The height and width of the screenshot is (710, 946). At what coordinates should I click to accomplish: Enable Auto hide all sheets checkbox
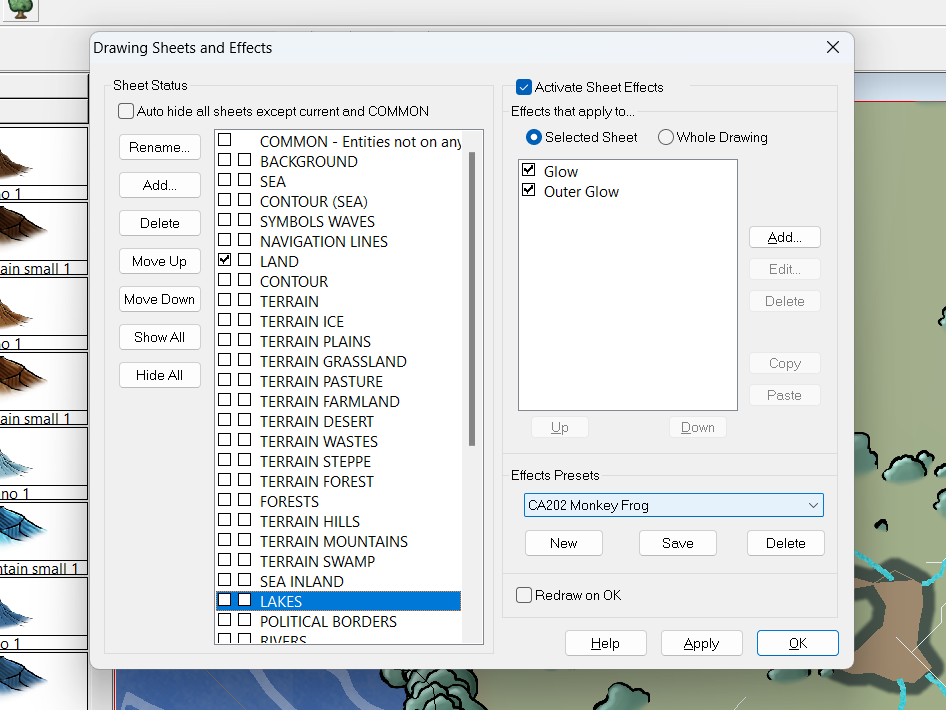click(x=126, y=111)
